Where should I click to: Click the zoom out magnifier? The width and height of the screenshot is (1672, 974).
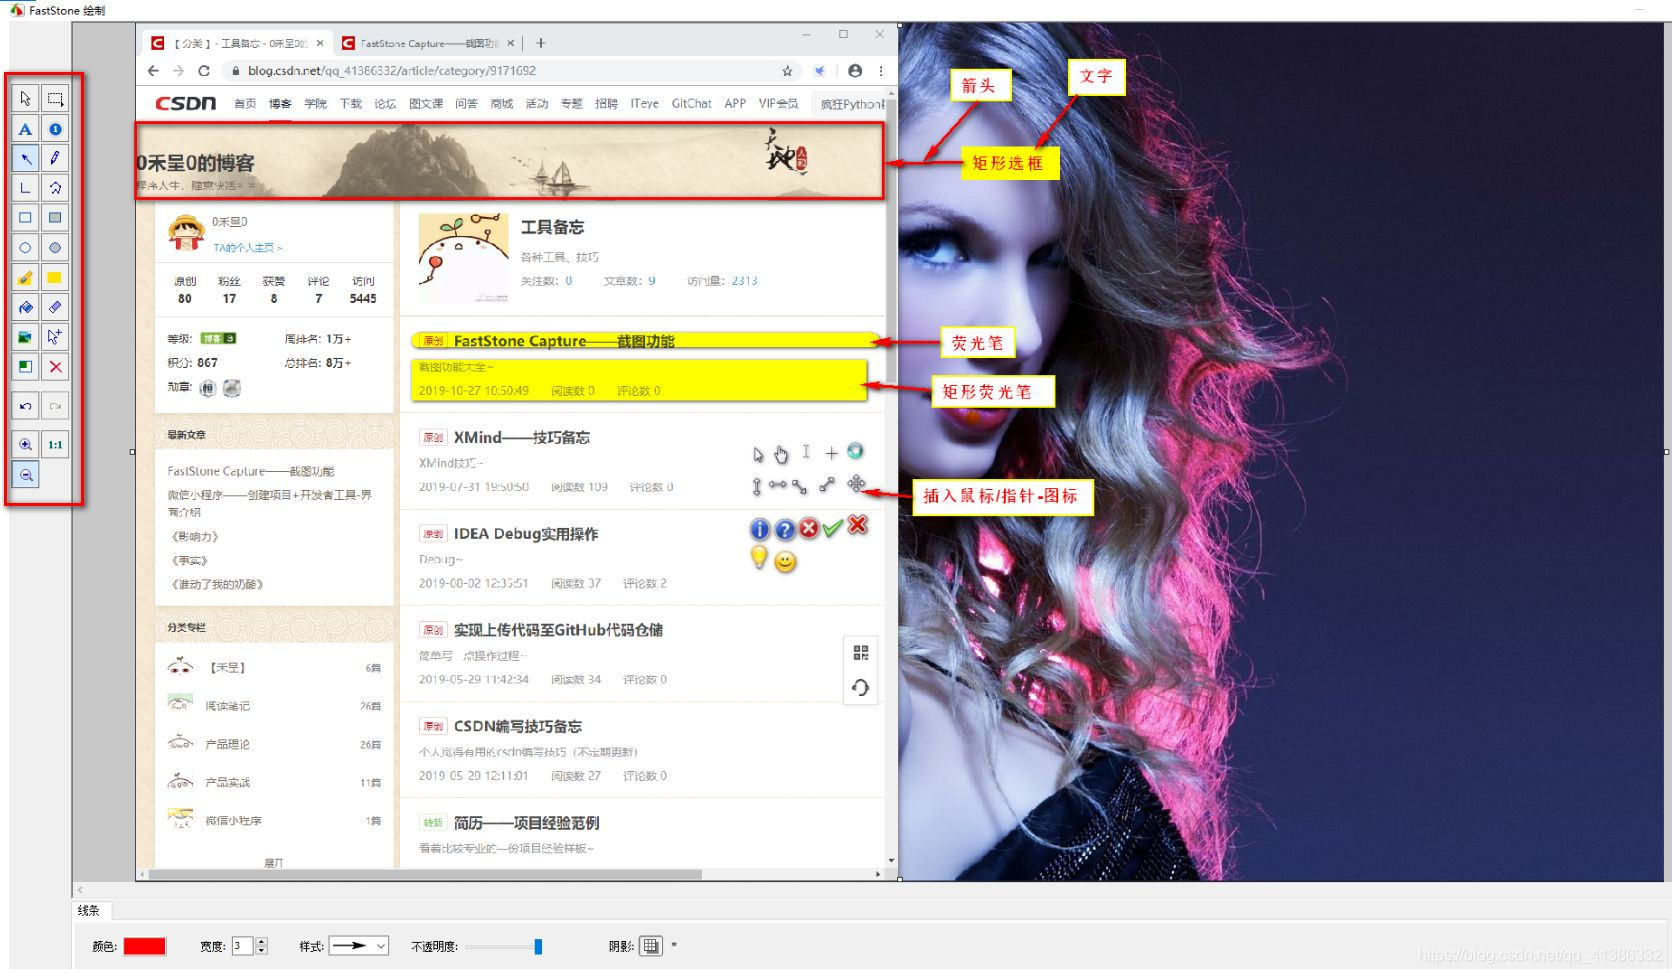point(26,475)
